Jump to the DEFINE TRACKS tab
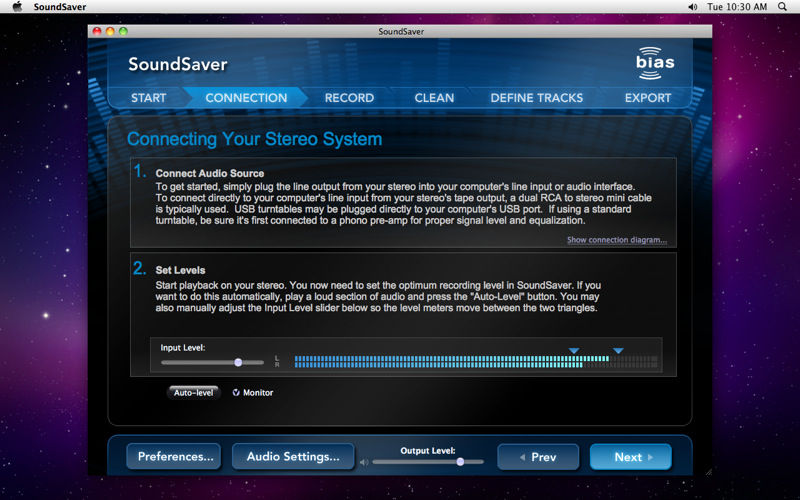 [x=537, y=98]
